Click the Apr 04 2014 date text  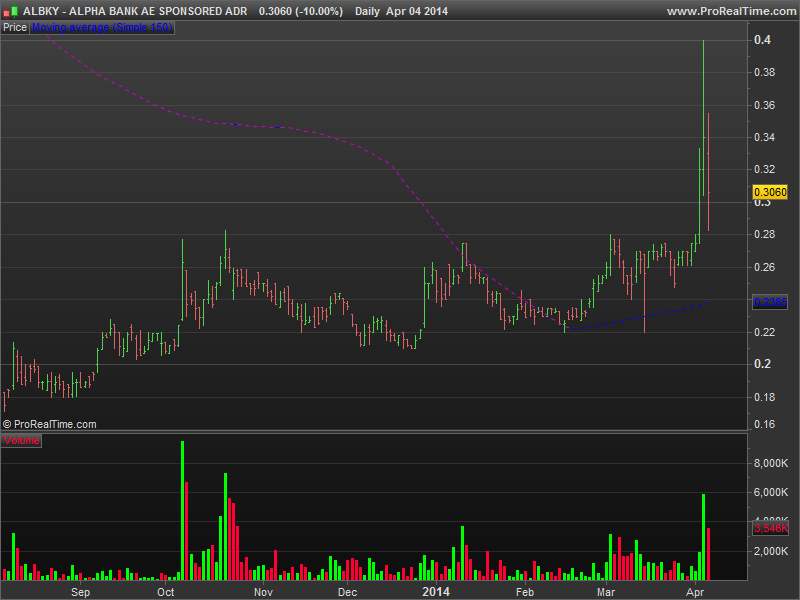[x=417, y=11]
